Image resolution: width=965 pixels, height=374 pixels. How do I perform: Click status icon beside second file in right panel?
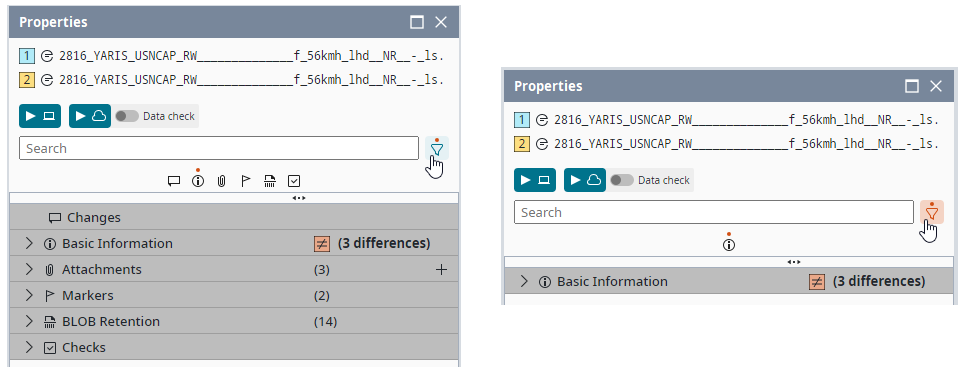click(x=542, y=144)
